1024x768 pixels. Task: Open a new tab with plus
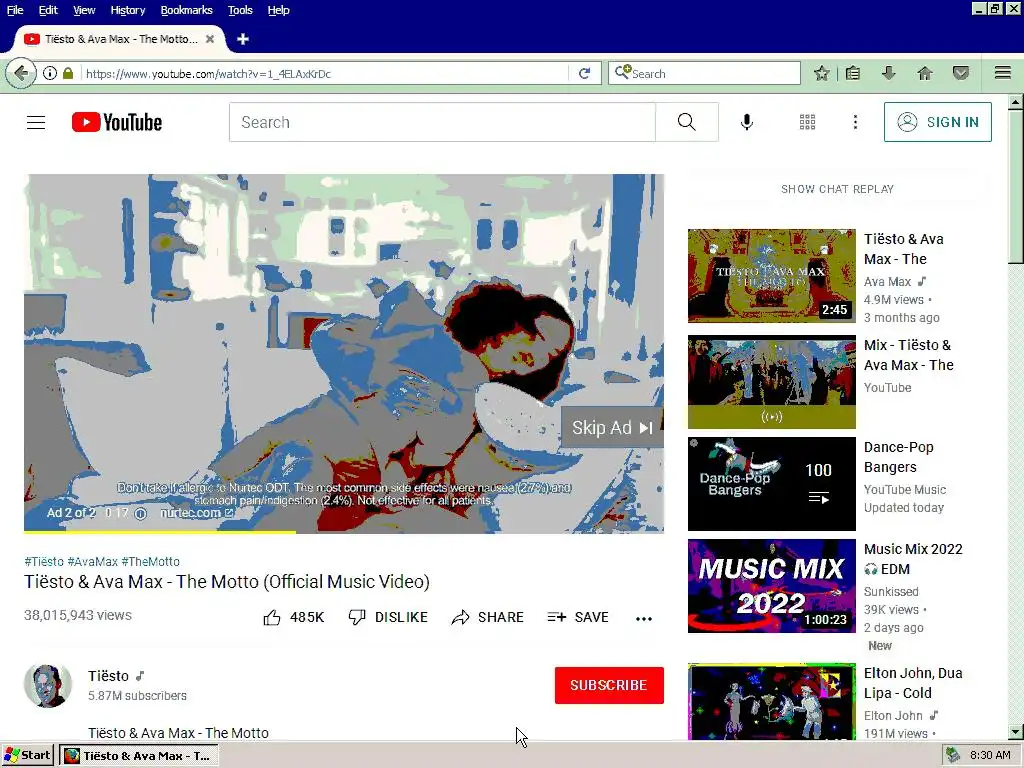(x=242, y=39)
